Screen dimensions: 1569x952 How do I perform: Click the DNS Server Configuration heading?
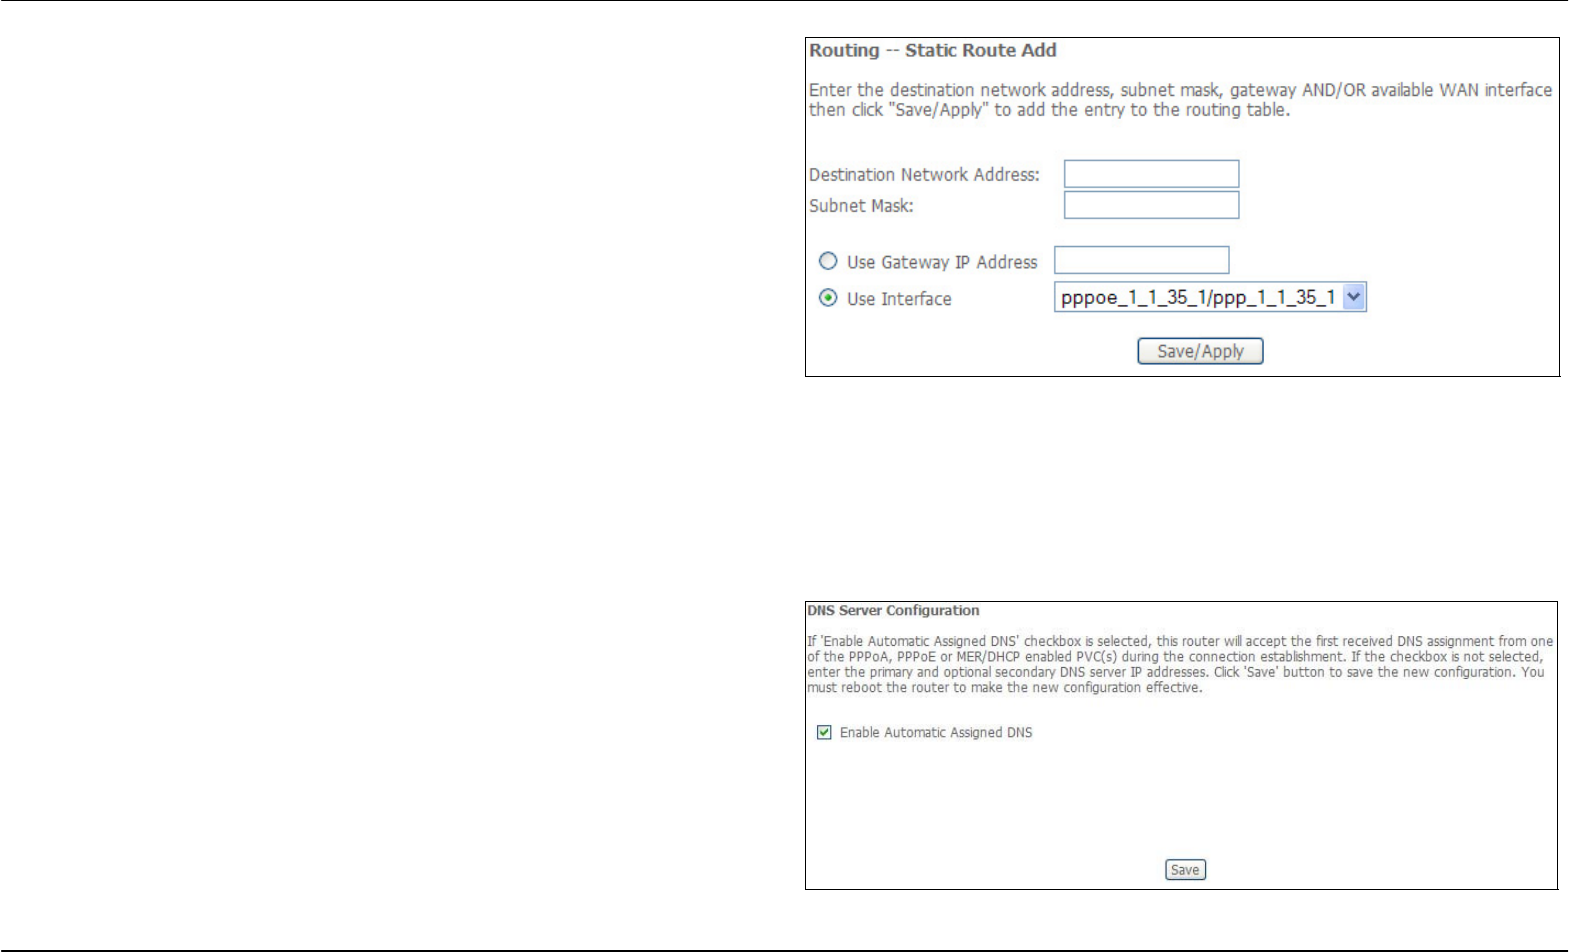893,610
